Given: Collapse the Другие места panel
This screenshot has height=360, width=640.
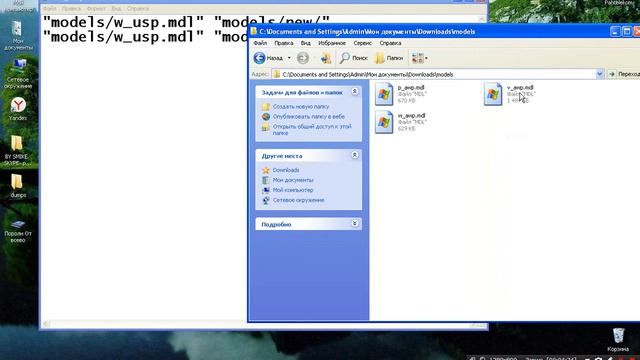Looking at the screenshot, I should click(355, 155).
